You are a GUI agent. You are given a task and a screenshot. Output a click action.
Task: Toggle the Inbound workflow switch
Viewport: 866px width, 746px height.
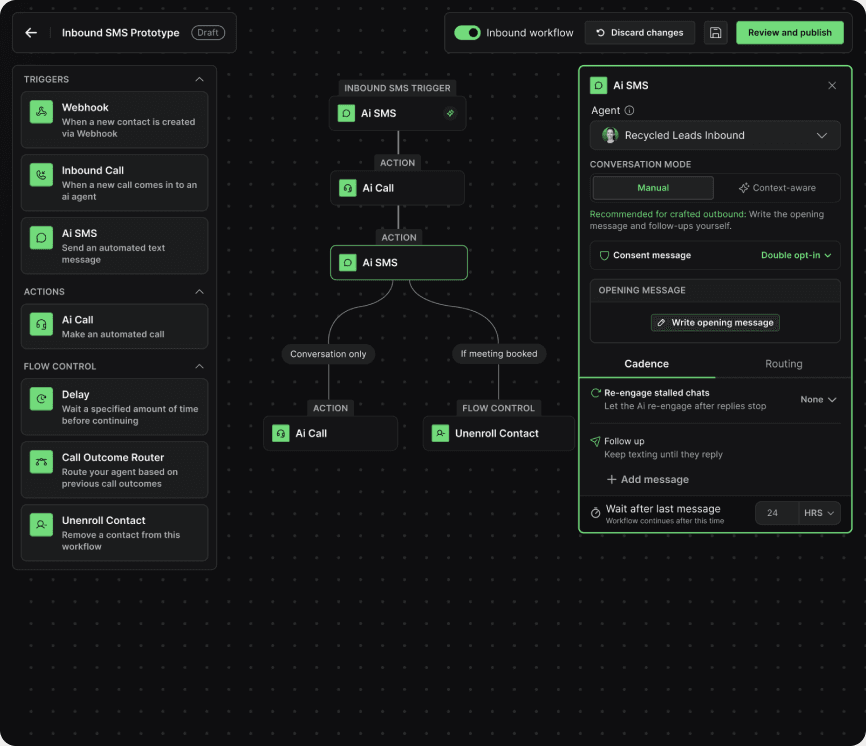pyautogui.click(x=467, y=33)
